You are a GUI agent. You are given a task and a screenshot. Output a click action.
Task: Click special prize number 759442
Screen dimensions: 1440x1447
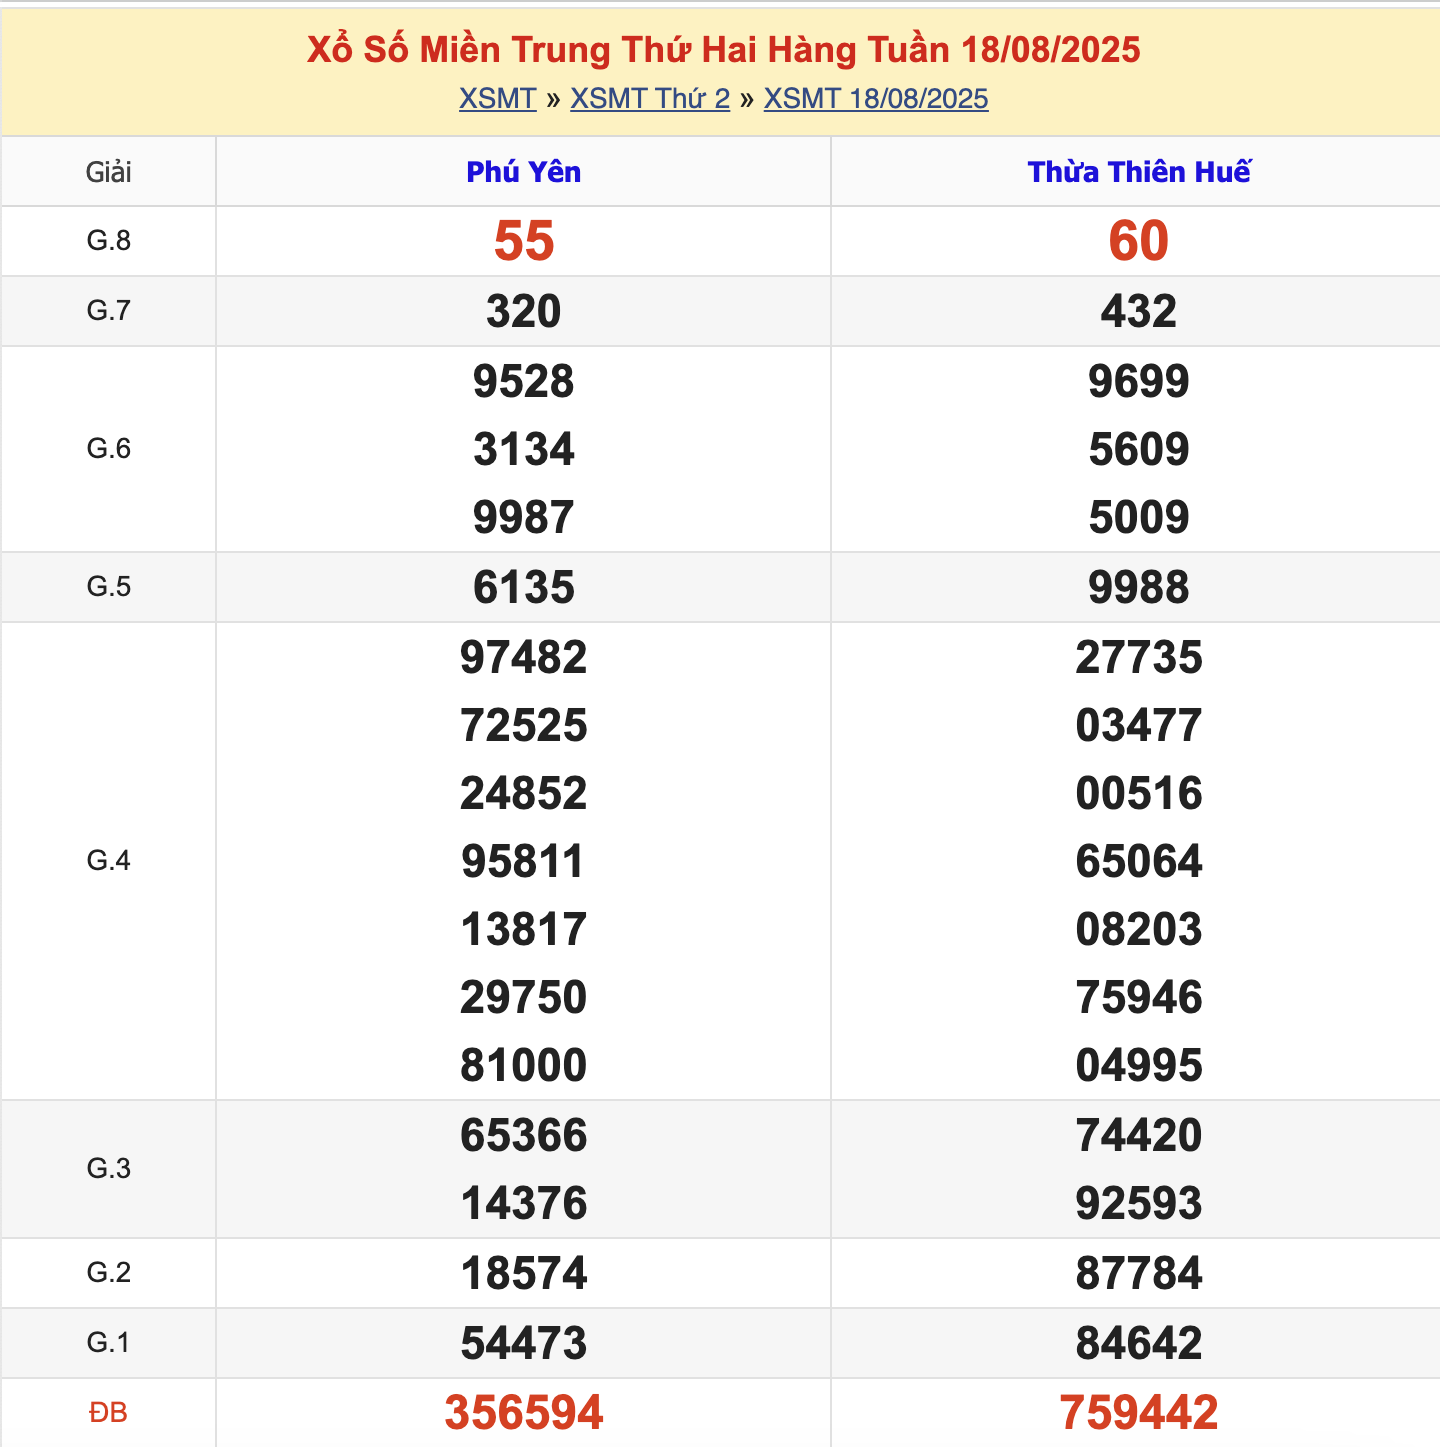tap(1139, 1413)
